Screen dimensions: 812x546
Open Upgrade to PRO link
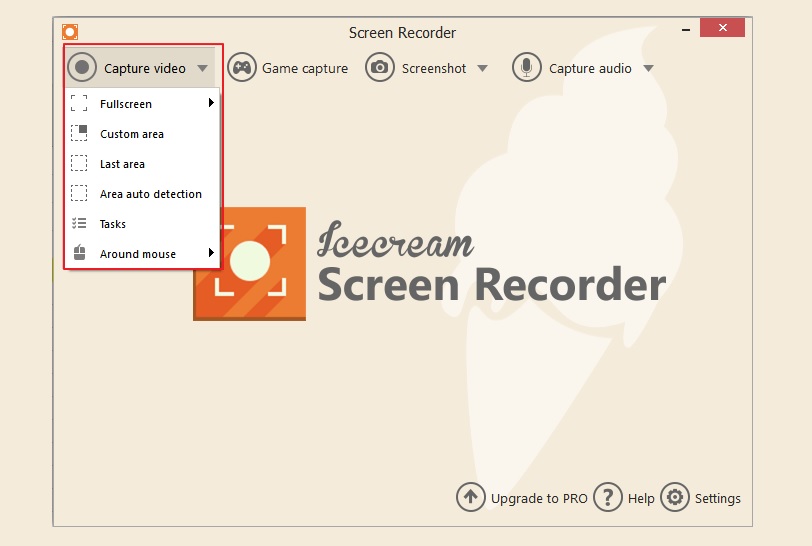coord(539,498)
